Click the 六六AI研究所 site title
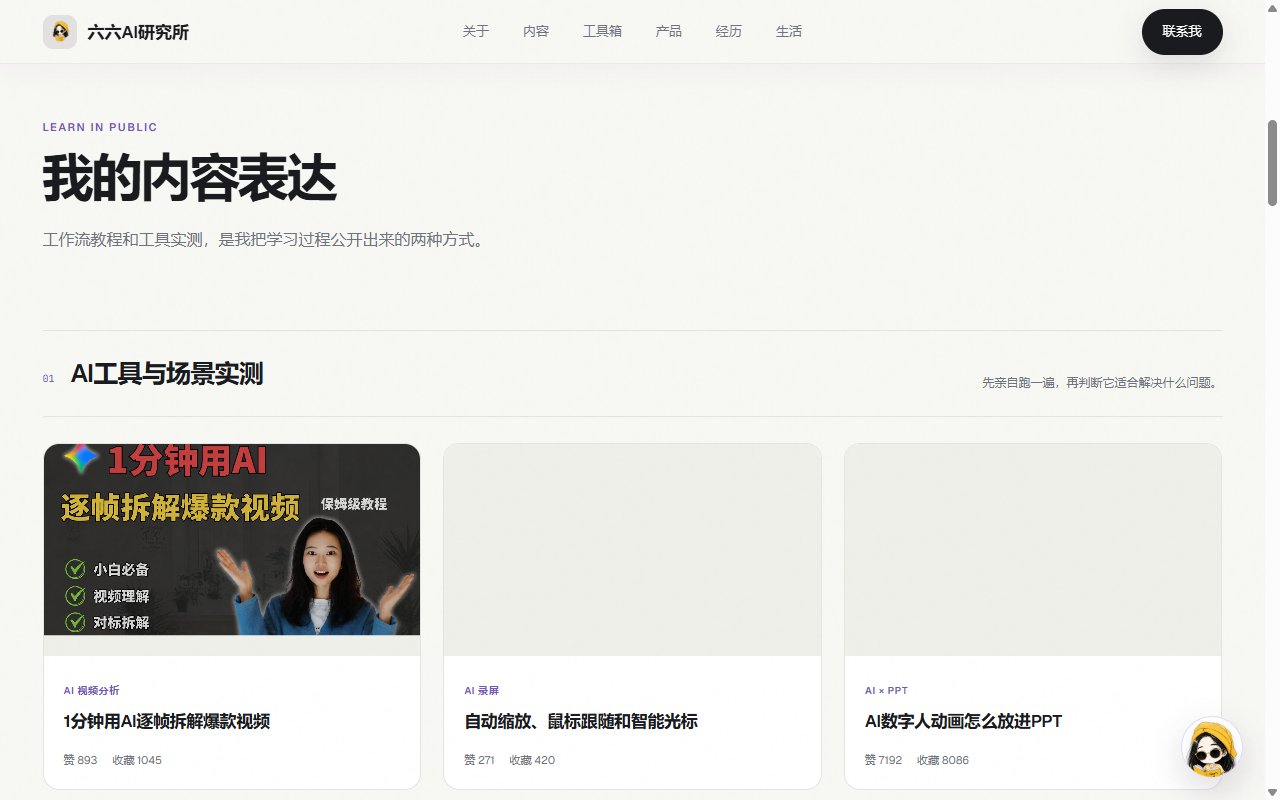Image resolution: width=1280 pixels, height=800 pixels. coord(138,32)
